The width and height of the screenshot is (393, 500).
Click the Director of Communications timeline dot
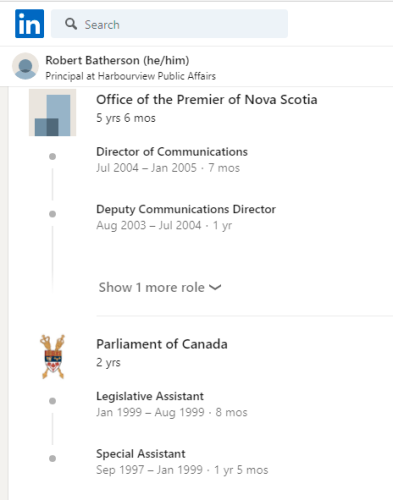click(52, 156)
